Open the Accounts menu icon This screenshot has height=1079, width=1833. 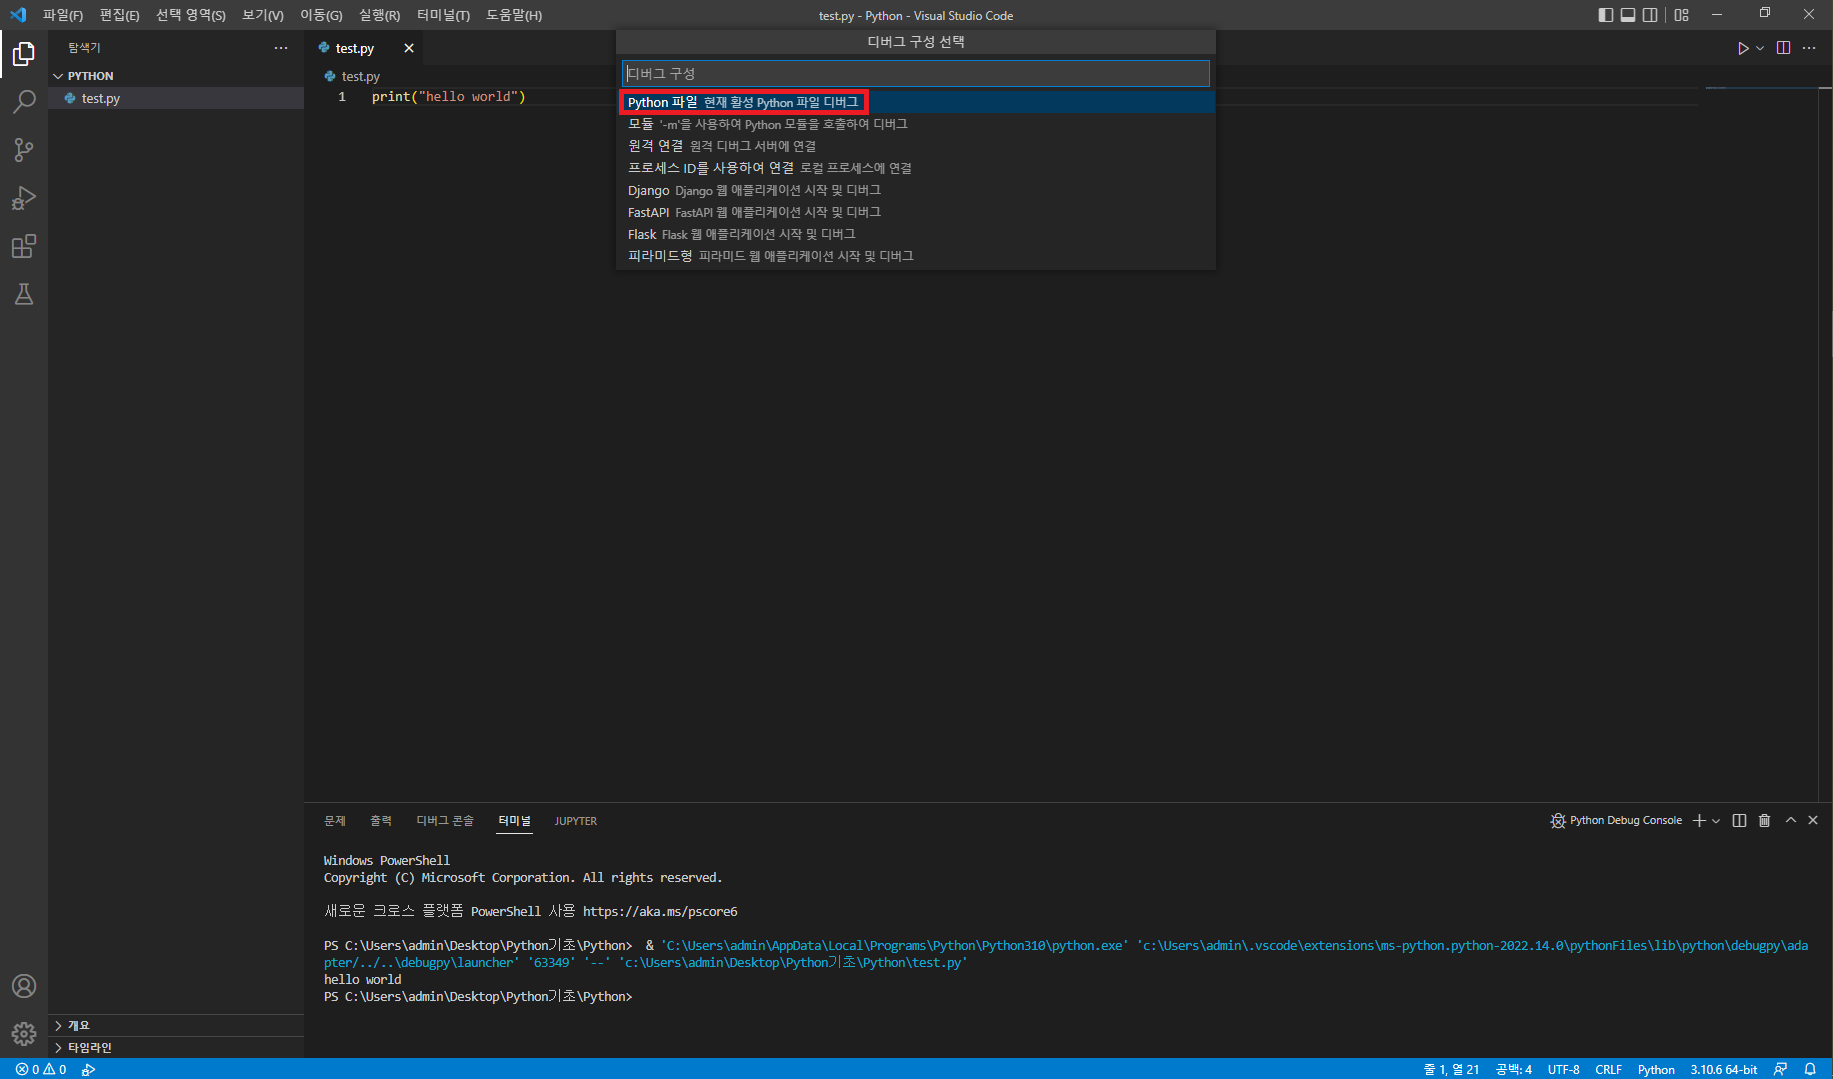(x=24, y=986)
